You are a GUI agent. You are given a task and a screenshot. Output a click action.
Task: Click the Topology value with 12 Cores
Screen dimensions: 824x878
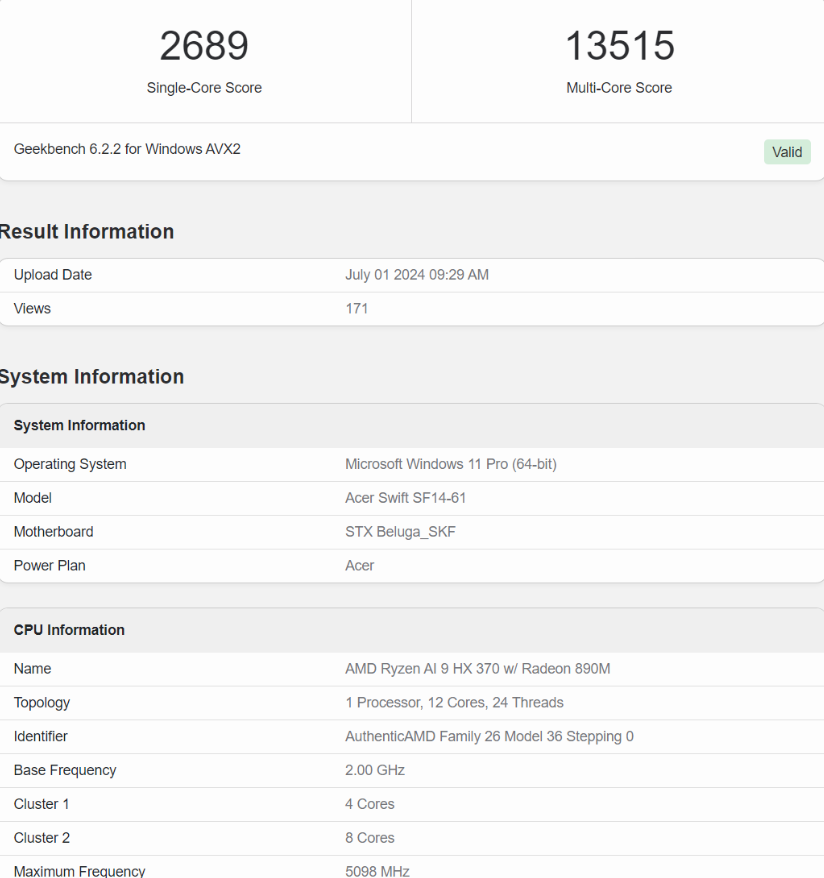tap(454, 703)
